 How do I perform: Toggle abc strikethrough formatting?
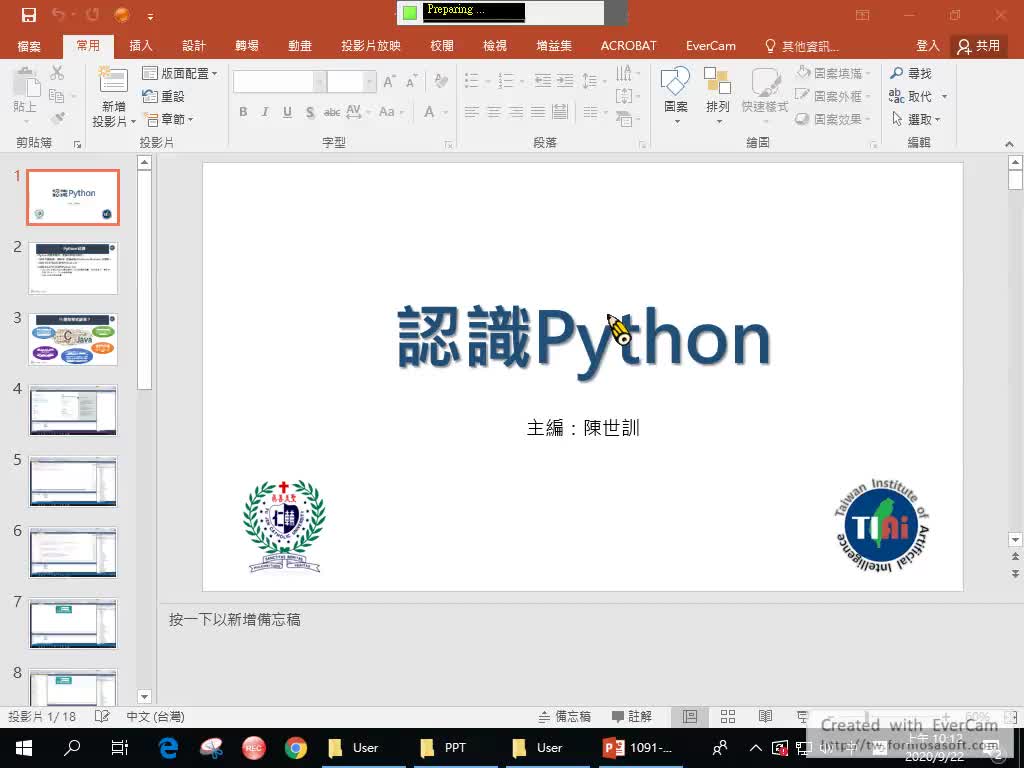[332, 112]
